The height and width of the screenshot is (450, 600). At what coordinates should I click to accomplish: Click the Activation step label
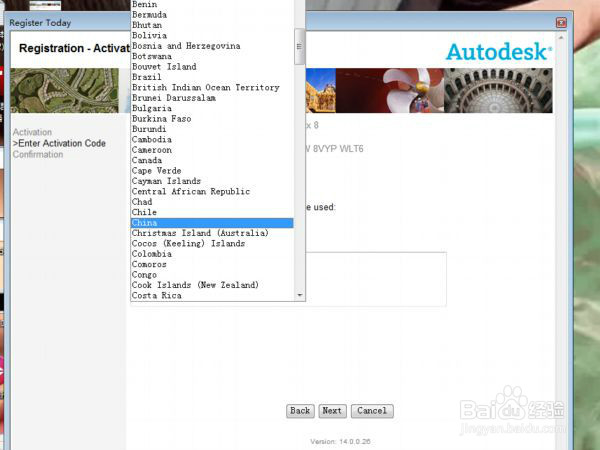(x=32, y=132)
